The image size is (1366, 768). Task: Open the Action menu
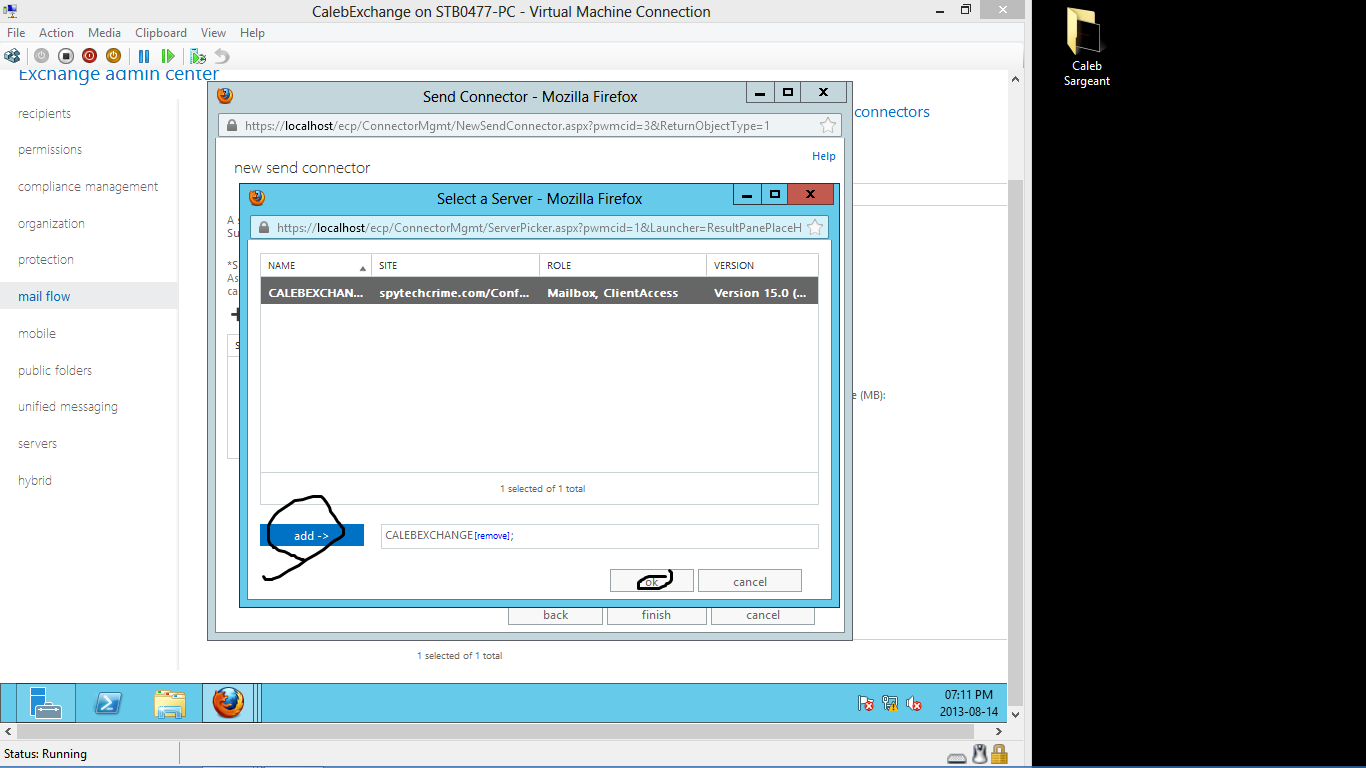56,33
